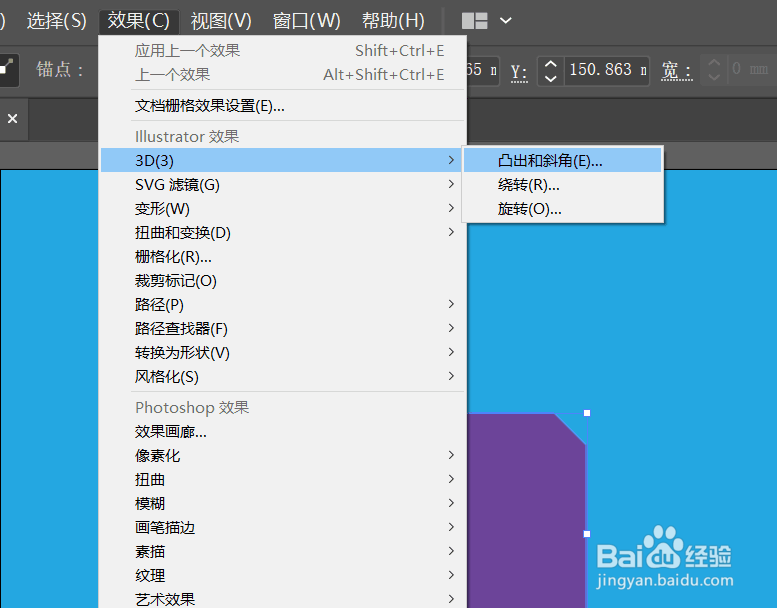Screen dimensions: 777x608
Task: Expand the 变形(W) submenu
Action: (x=283, y=209)
